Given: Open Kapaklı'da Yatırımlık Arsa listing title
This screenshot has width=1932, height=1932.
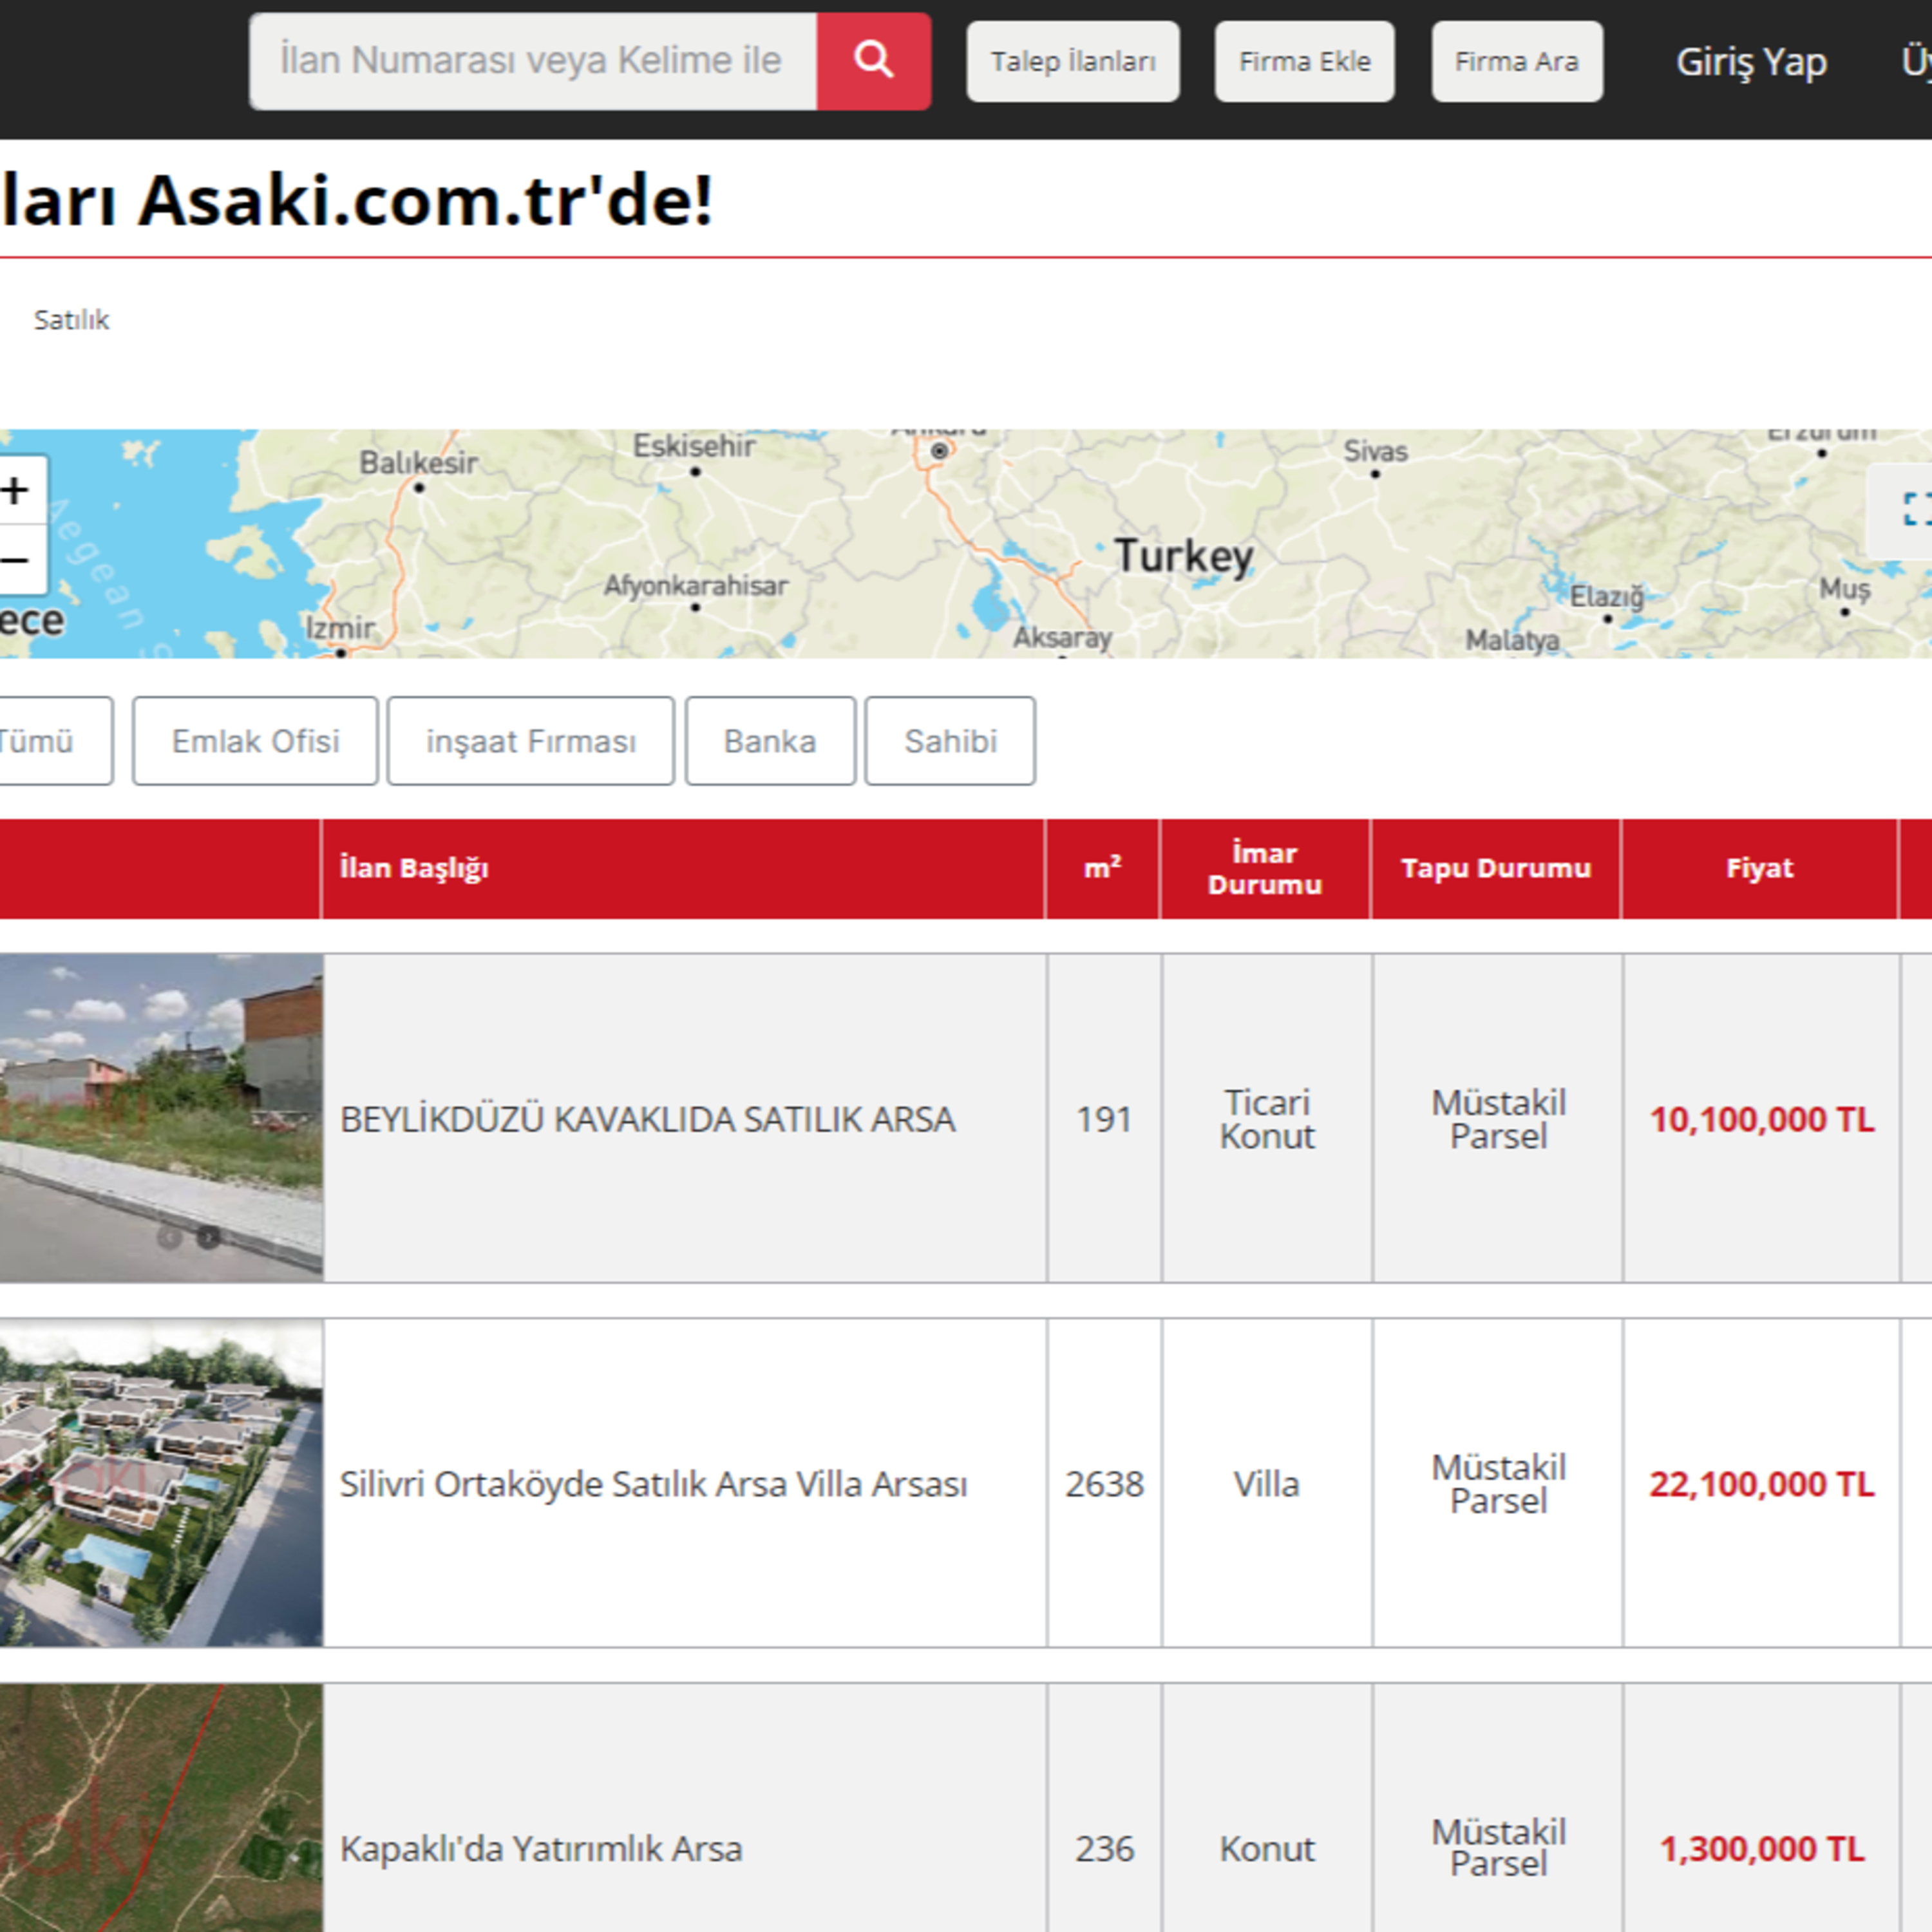Looking at the screenshot, I should coord(541,1849).
